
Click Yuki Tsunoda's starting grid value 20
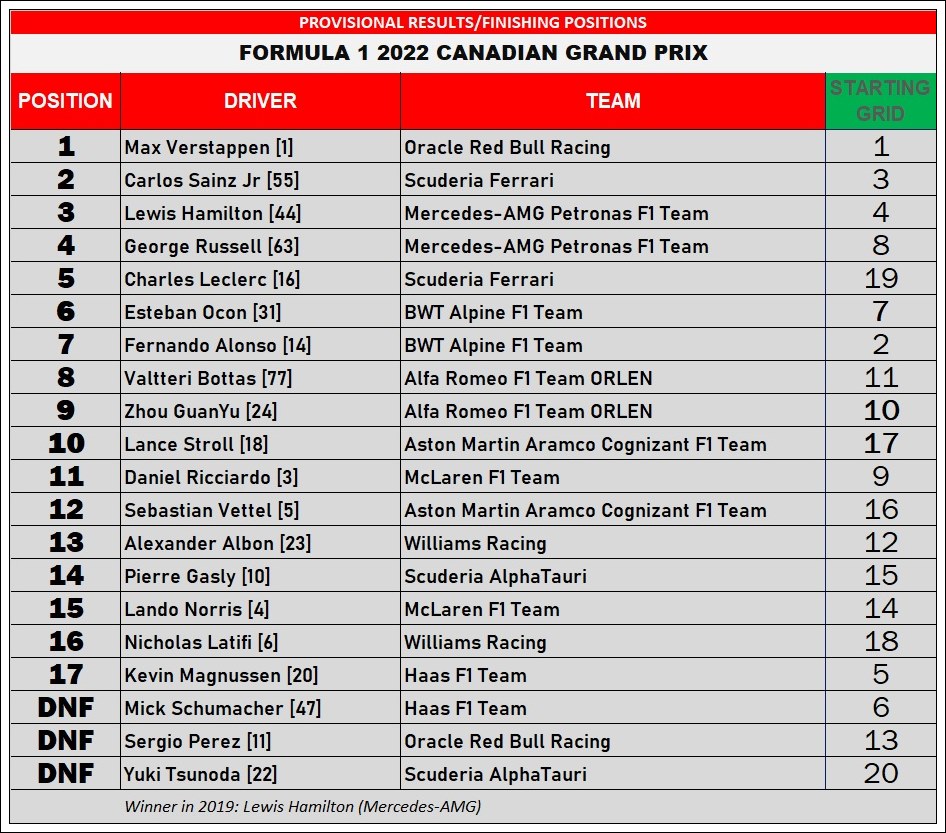(880, 774)
